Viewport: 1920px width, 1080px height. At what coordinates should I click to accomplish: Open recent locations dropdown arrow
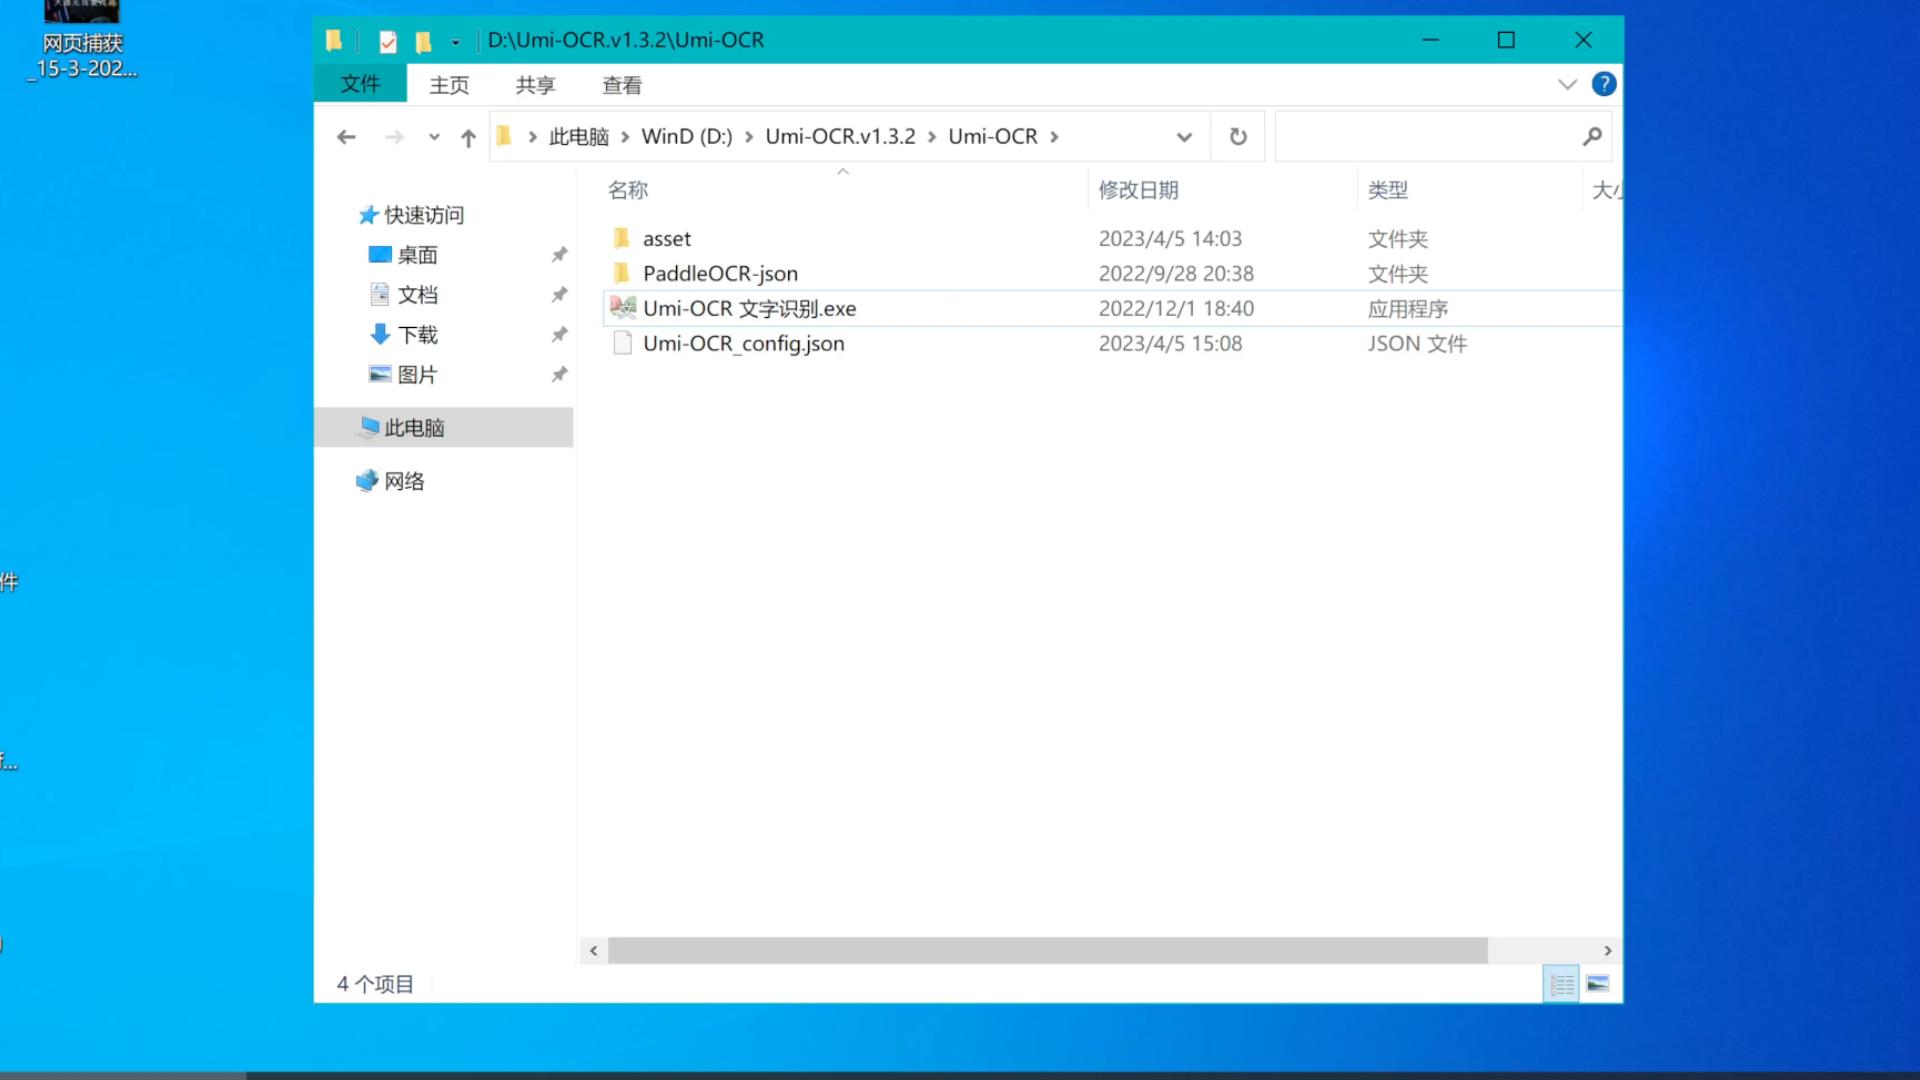click(434, 137)
